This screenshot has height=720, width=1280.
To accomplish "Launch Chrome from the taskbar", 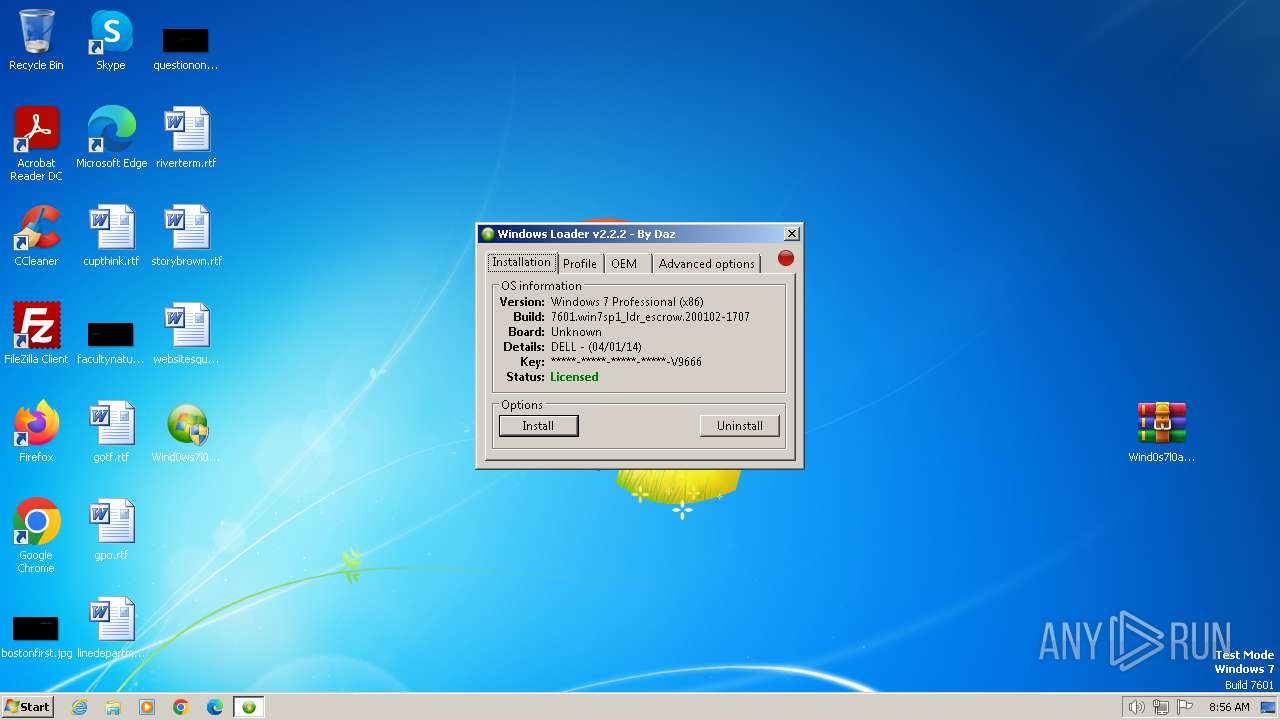I will pyautogui.click(x=181, y=707).
